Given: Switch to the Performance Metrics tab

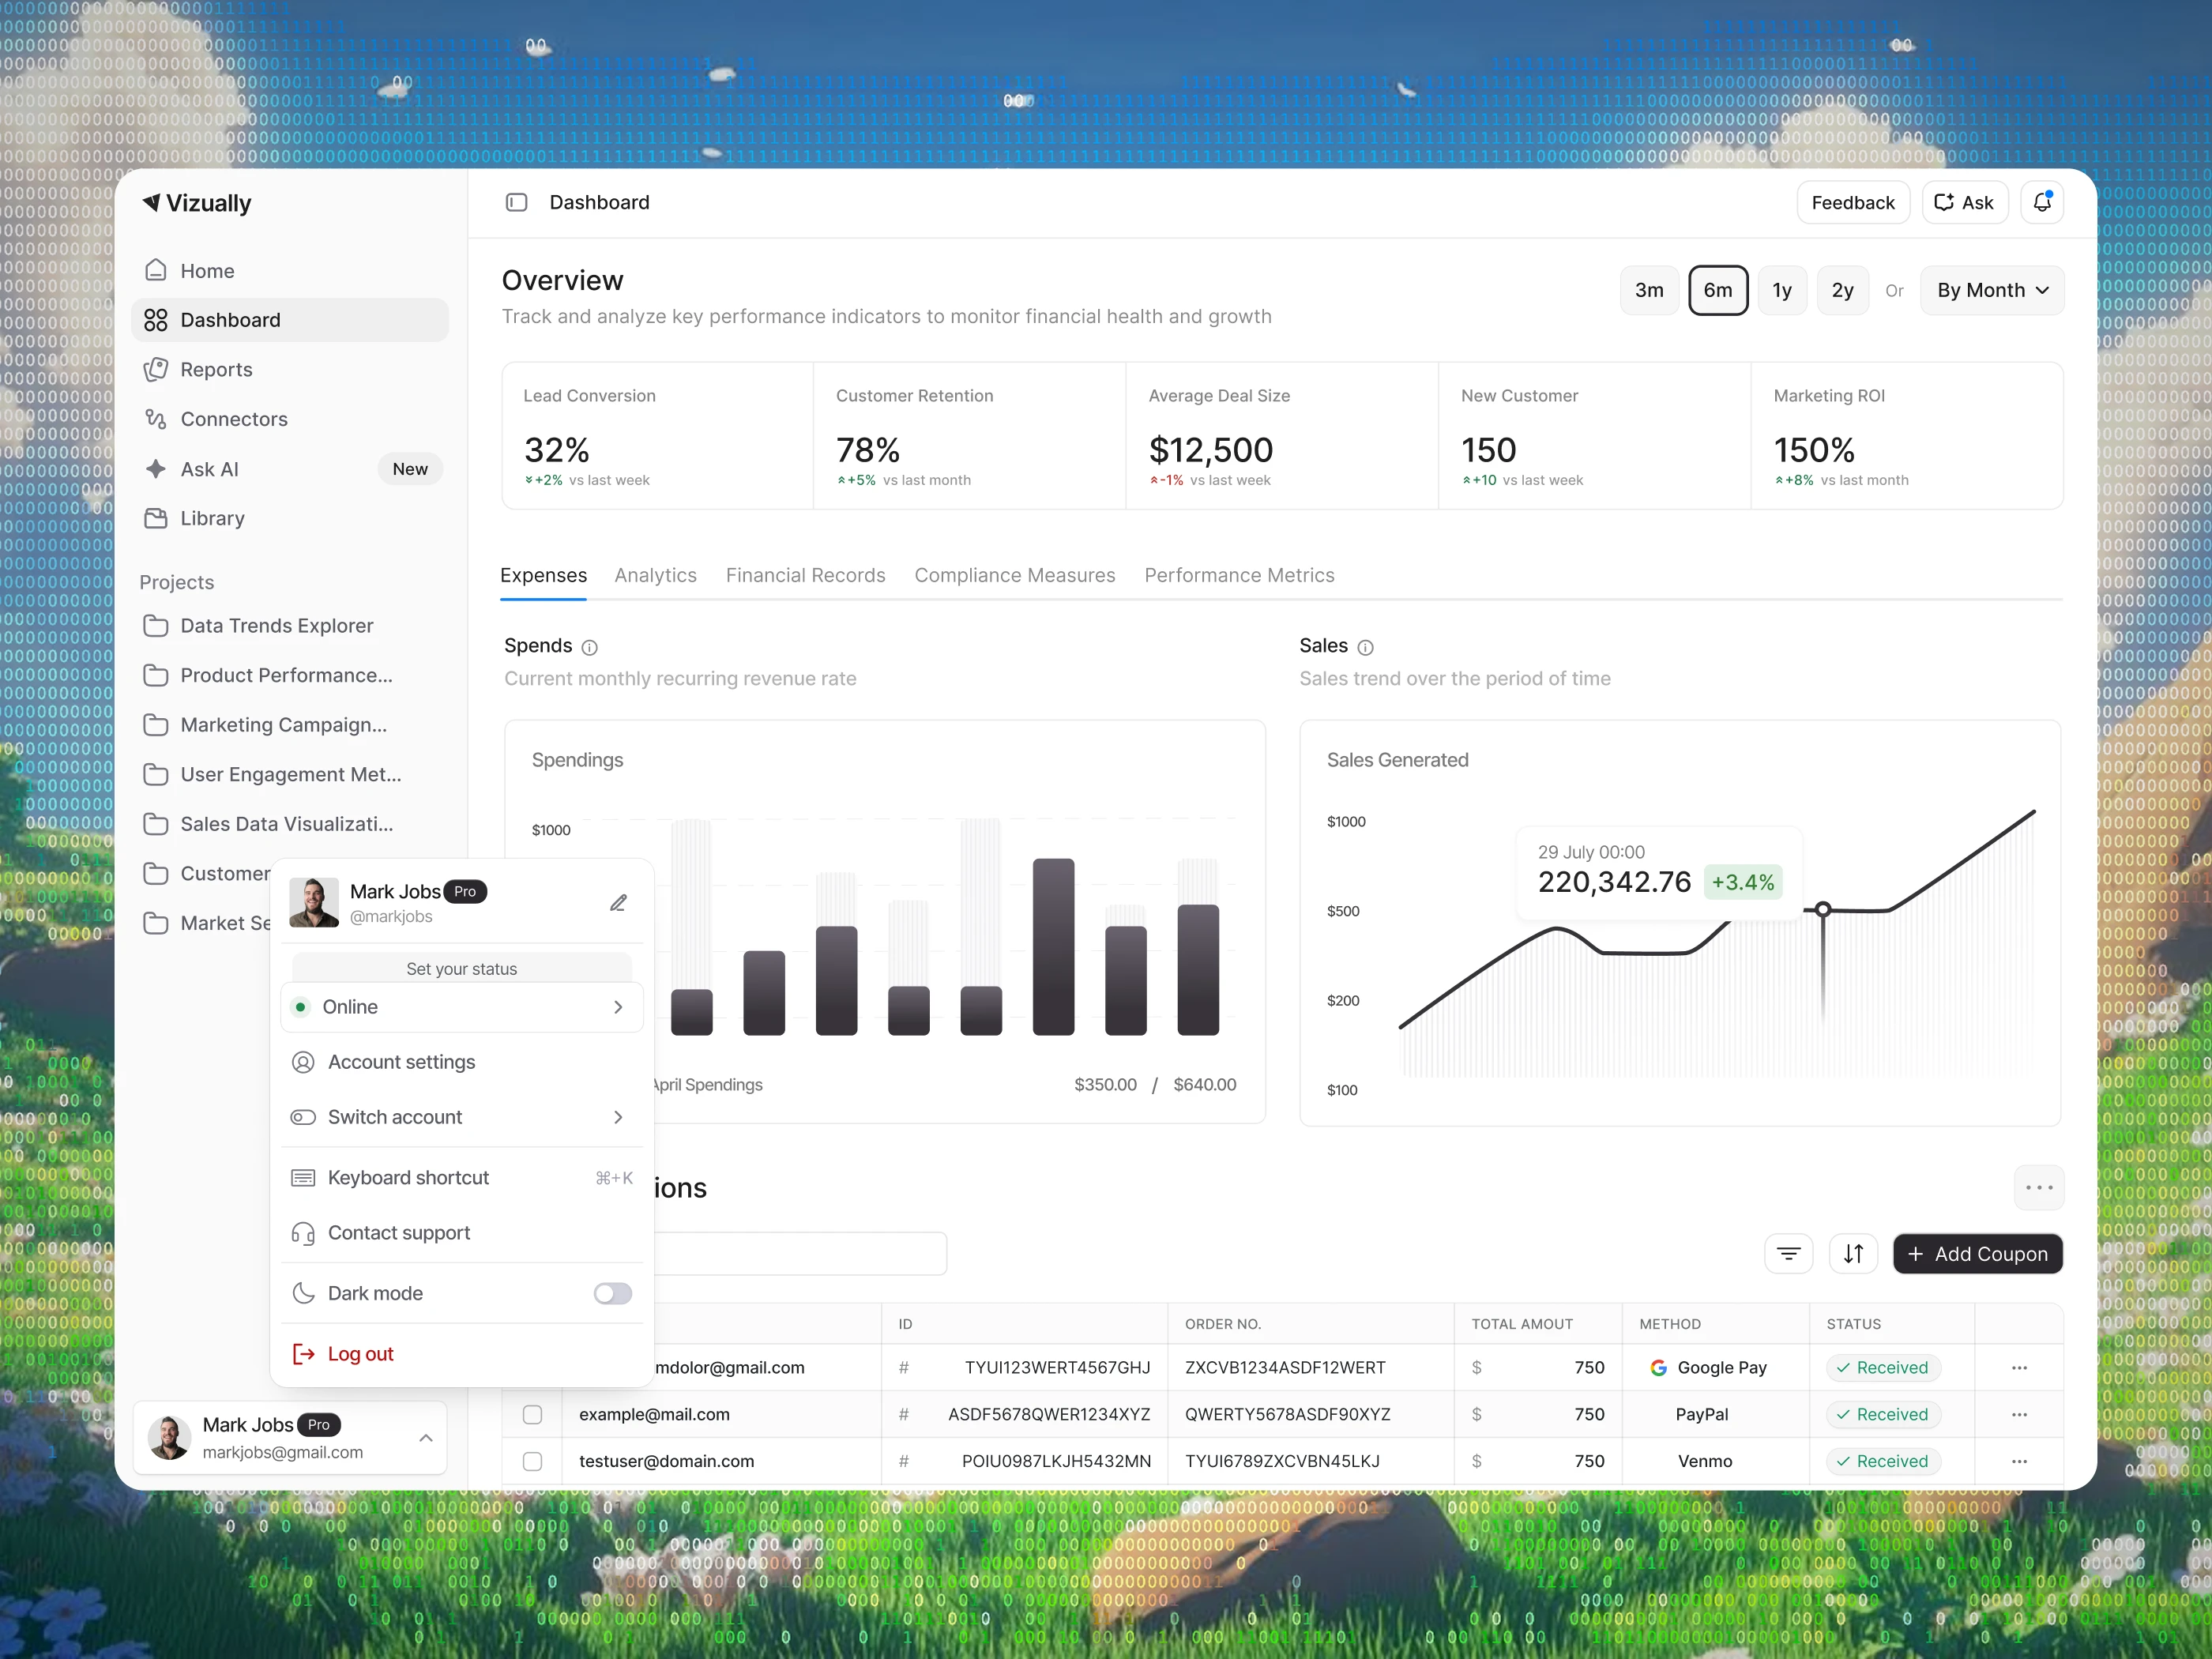Looking at the screenshot, I should [x=1239, y=575].
